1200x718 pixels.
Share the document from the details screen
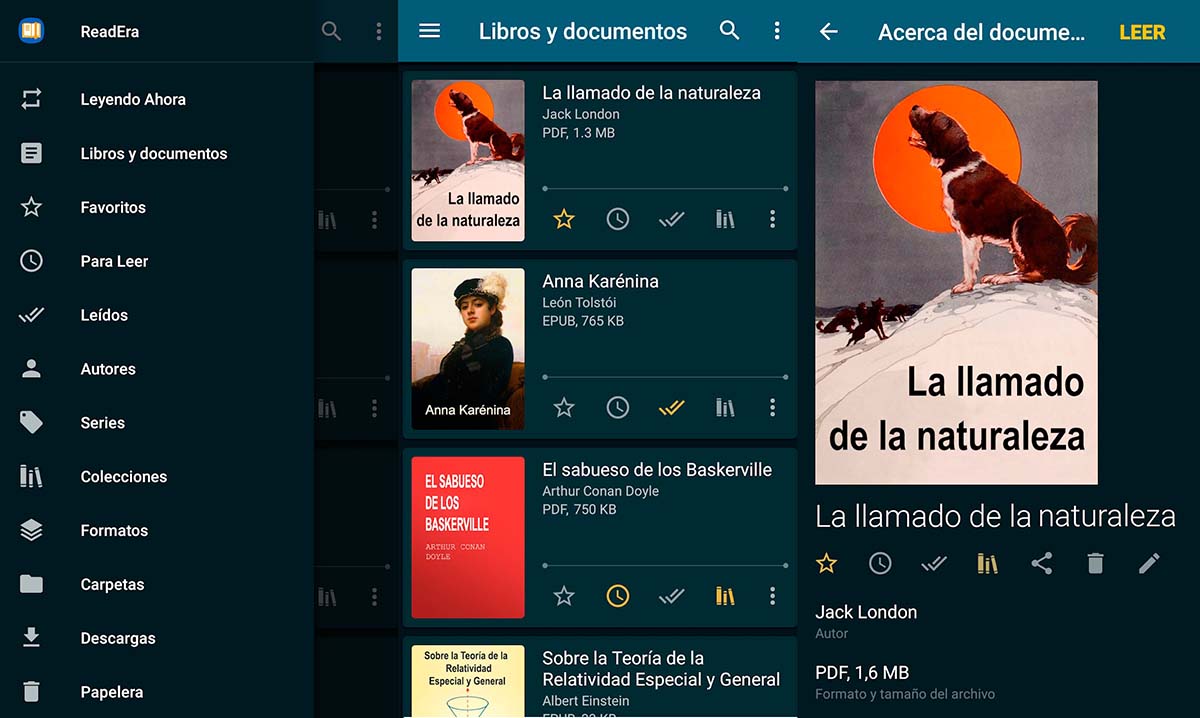click(1041, 564)
